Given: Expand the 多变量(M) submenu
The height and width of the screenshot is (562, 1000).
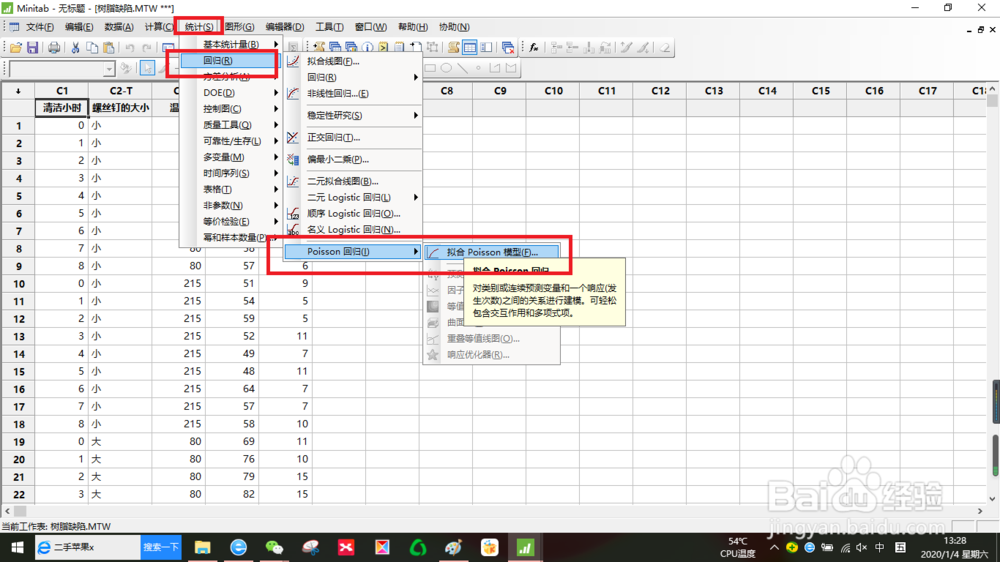Looking at the screenshot, I should coord(231,157).
